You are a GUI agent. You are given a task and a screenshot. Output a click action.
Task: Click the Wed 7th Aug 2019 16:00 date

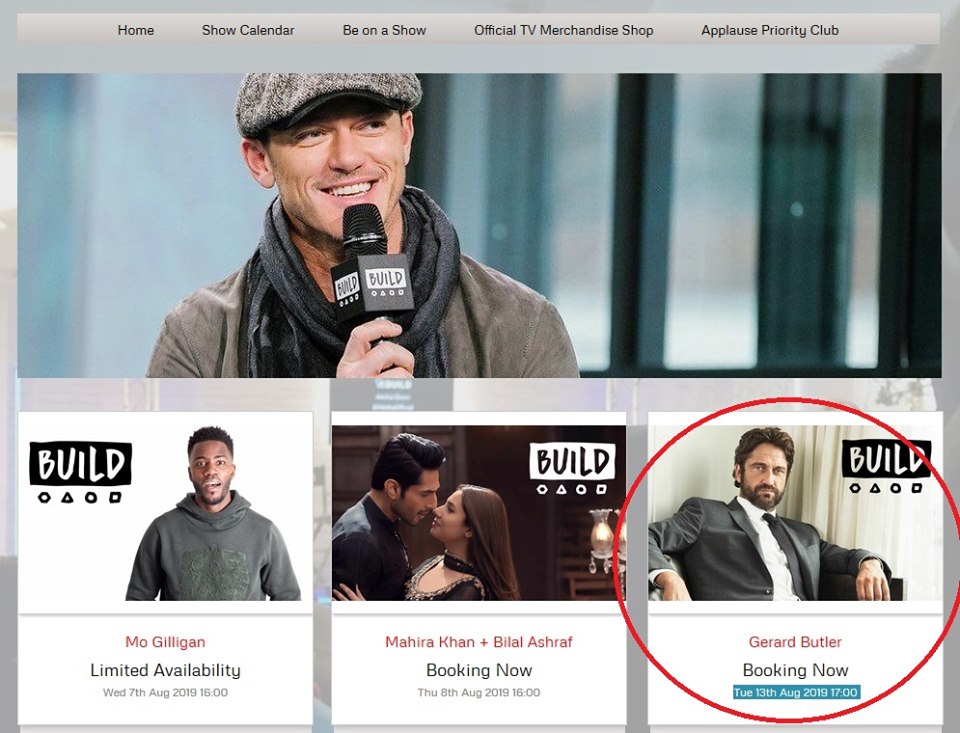pyautogui.click(x=165, y=693)
